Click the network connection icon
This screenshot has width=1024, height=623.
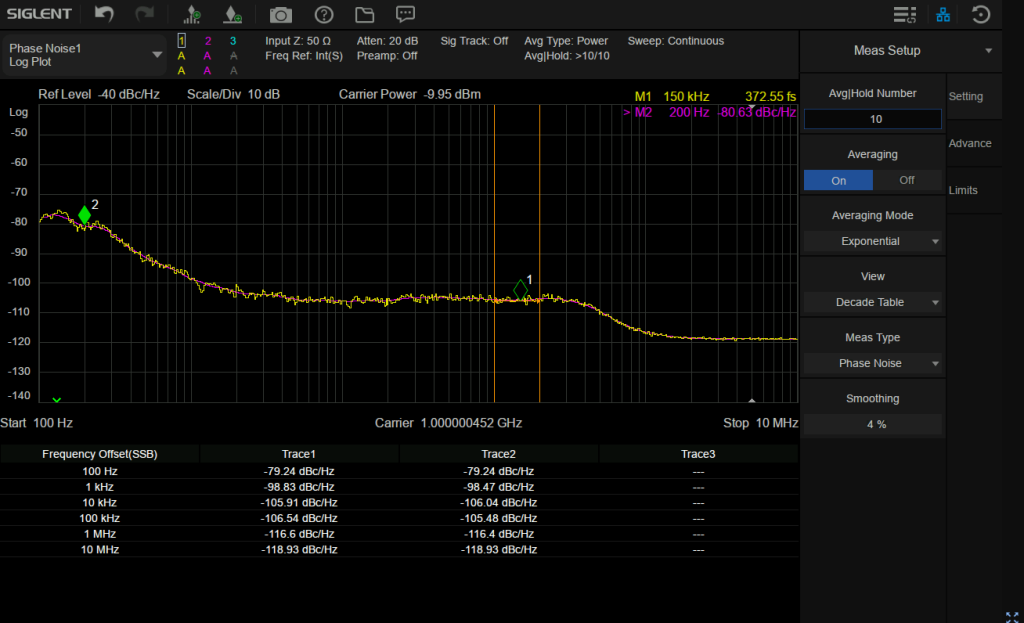943,15
